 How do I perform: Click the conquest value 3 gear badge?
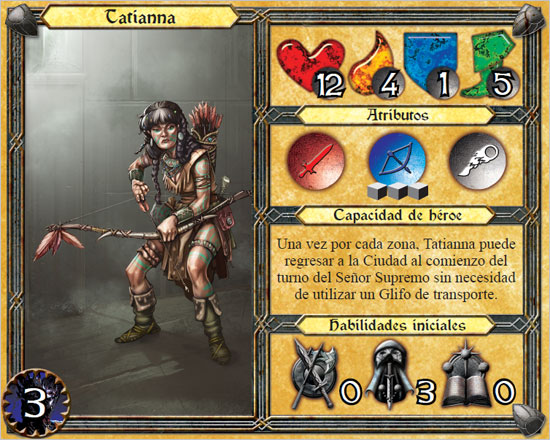coord(35,404)
